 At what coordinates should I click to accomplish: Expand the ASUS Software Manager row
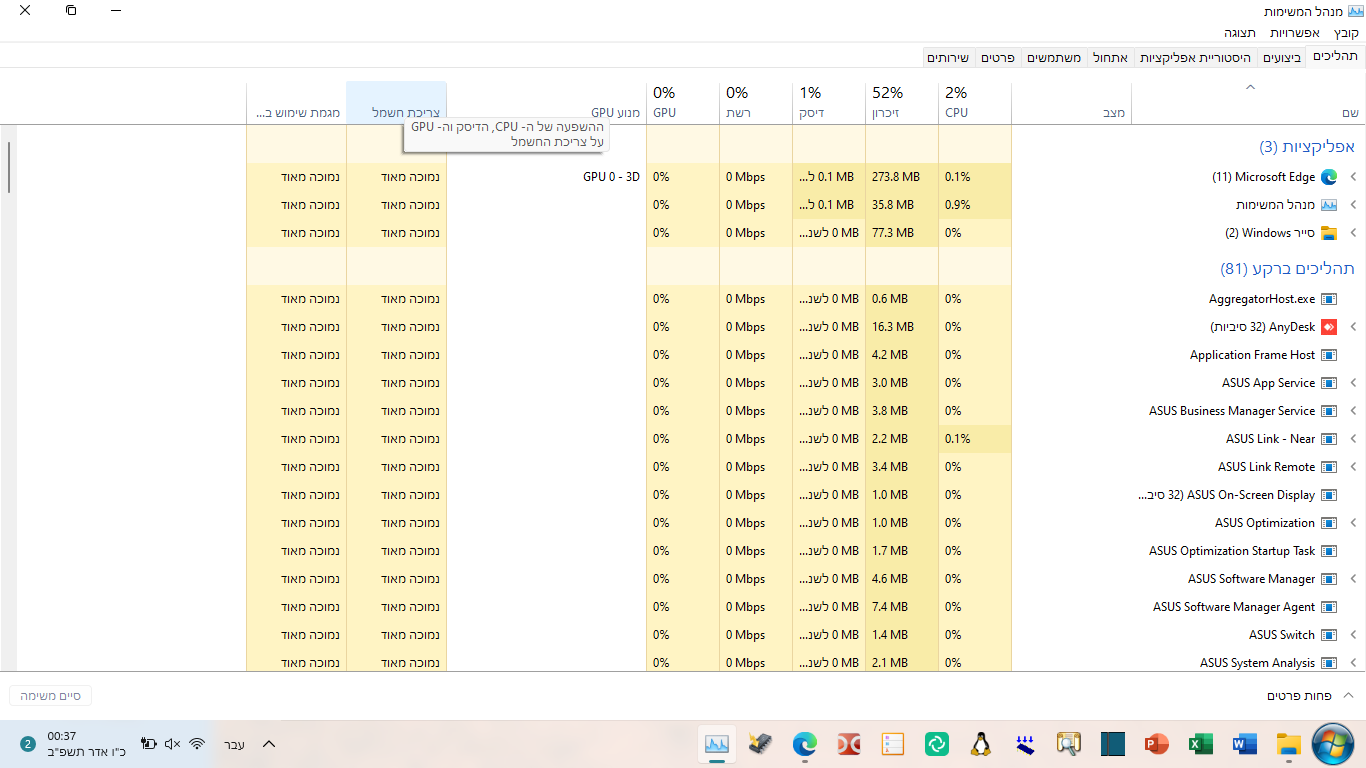[1354, 579]
